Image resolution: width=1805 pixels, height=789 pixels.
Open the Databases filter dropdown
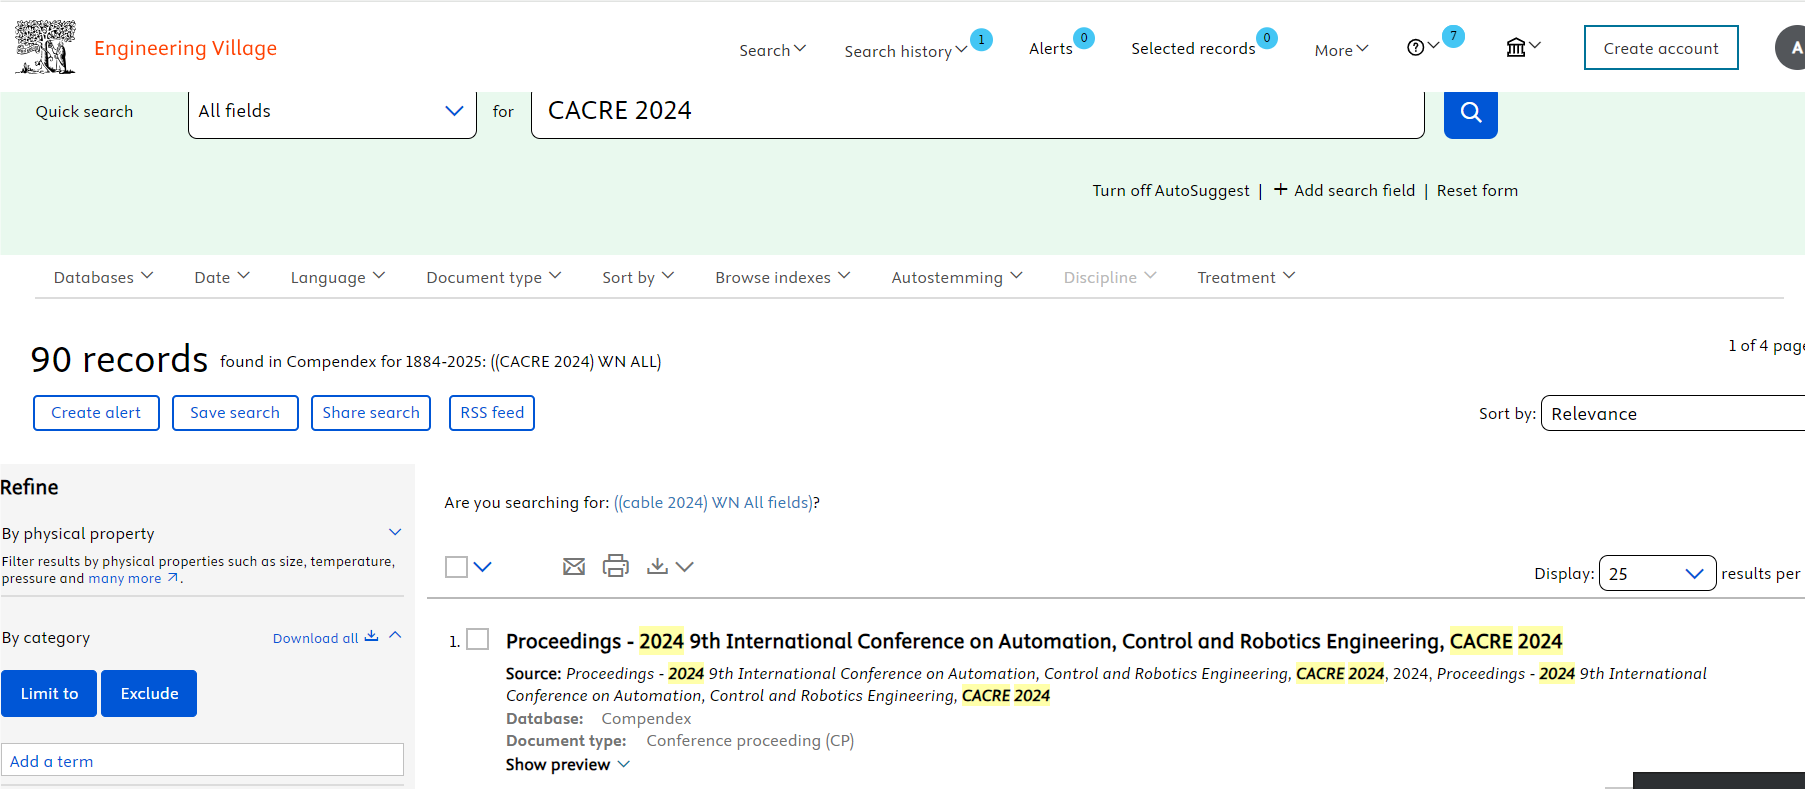point(103,277)
